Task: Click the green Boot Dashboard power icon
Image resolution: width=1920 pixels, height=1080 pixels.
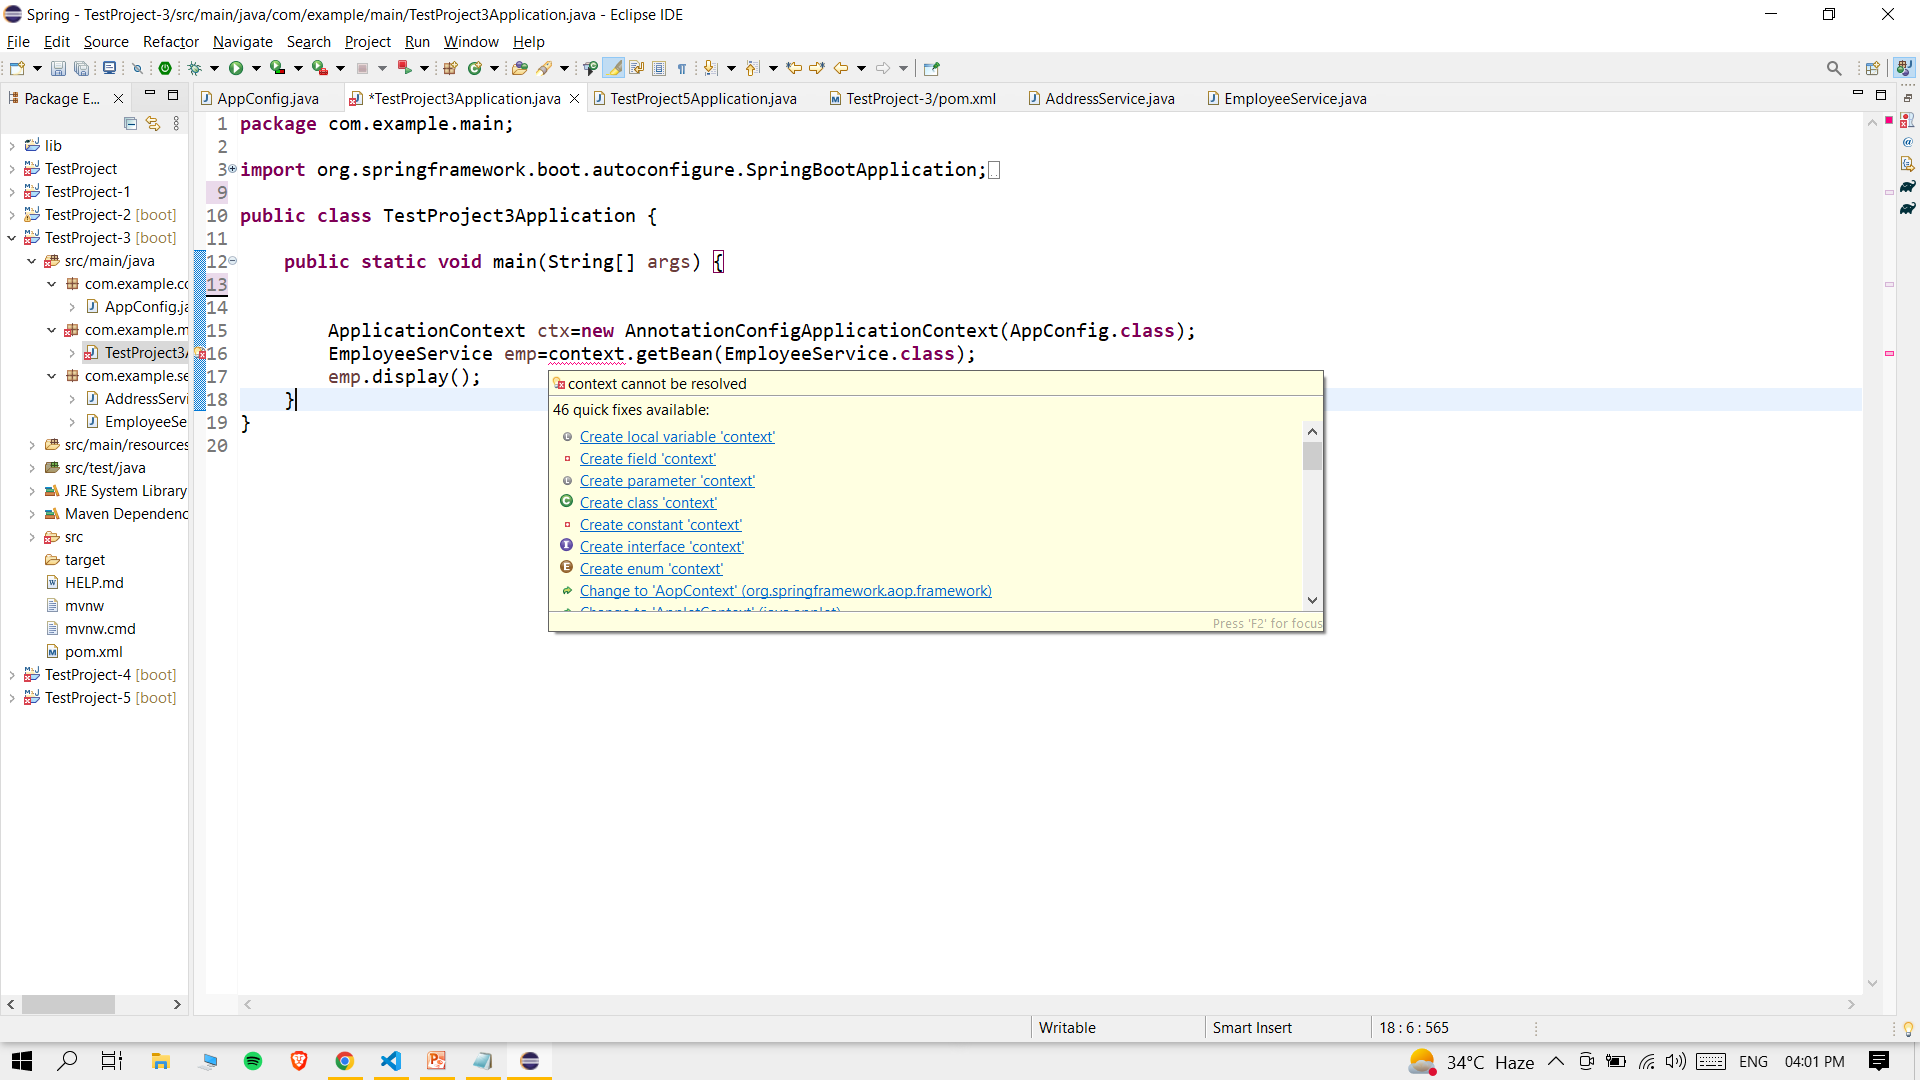Action: 166,68
